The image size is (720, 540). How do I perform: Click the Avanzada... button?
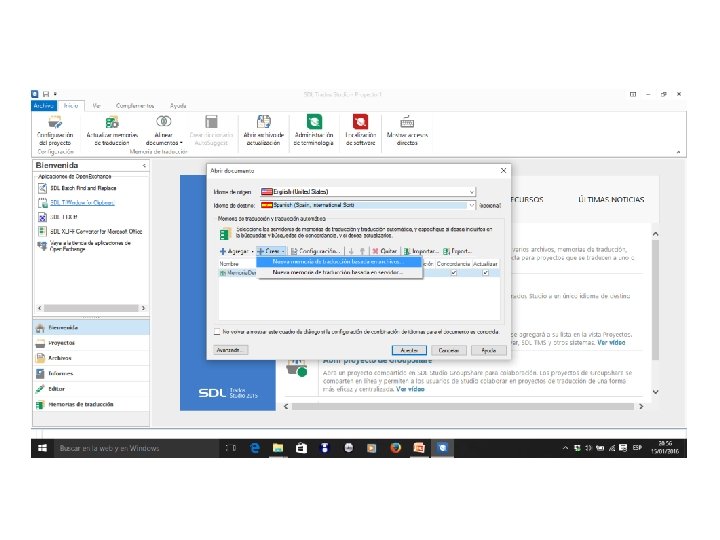pyautogui.click(x=231, y=350)
